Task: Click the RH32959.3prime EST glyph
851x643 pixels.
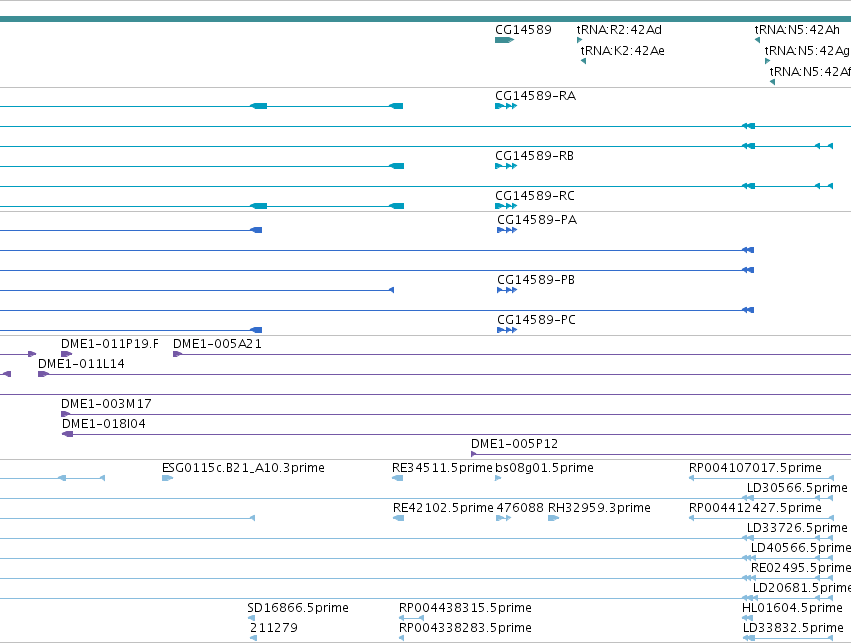Action: click(x=554, y=518)
